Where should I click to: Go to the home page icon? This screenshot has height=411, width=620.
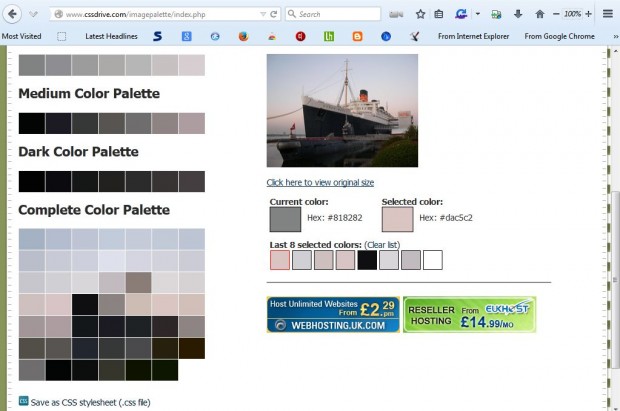pos(540,14)
